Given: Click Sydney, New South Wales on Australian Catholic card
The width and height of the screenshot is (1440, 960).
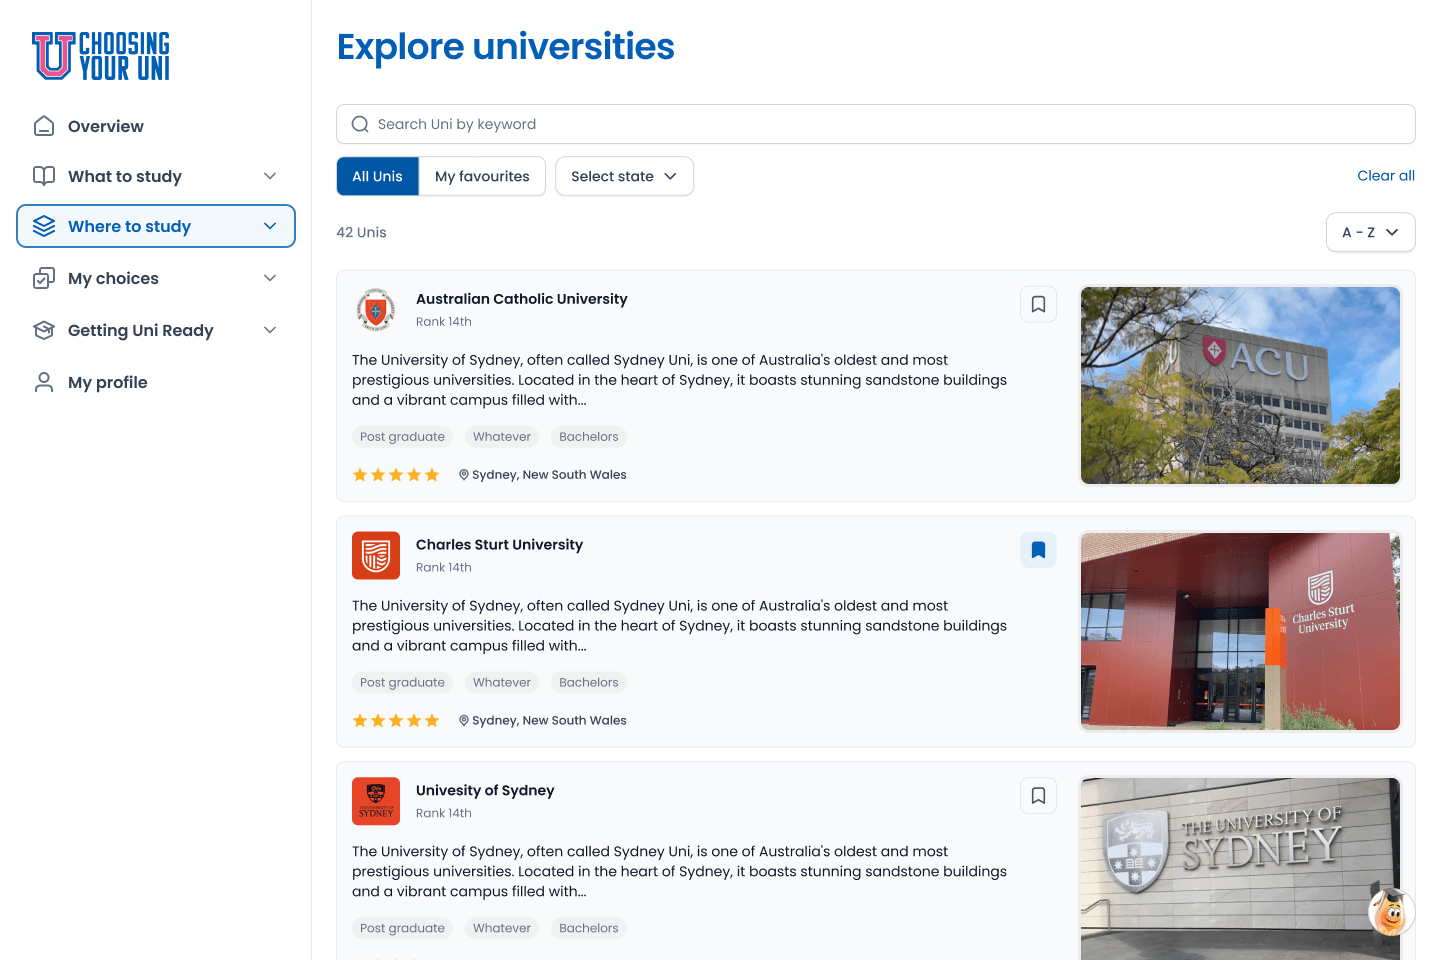Looking at the screenshot, I should pyautogui.click(x=549, y=475).
